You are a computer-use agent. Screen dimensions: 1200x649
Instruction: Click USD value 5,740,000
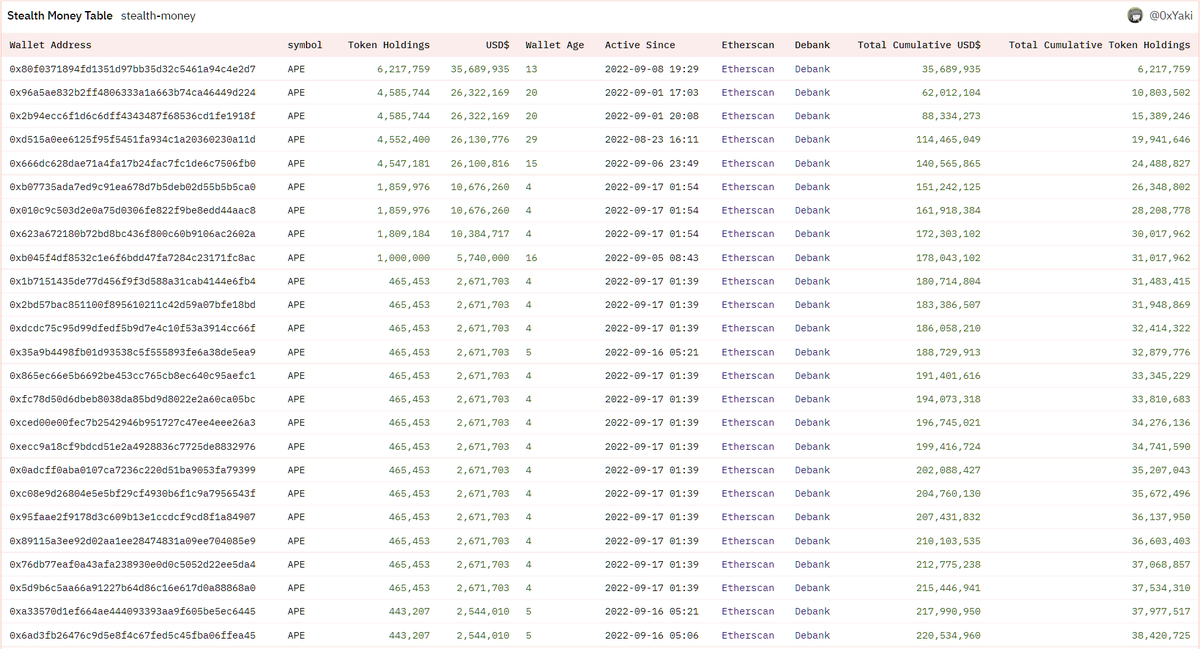483,258
